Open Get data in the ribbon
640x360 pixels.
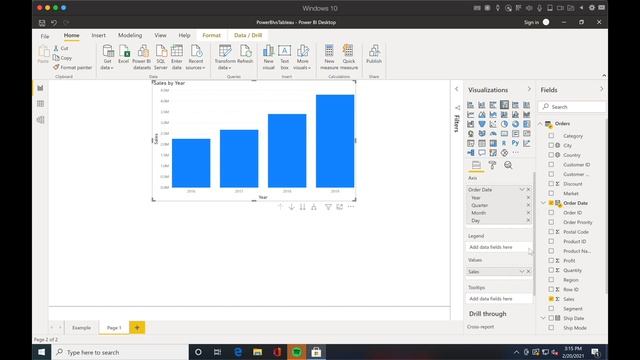pyautogui.click(x=107, y=57)
